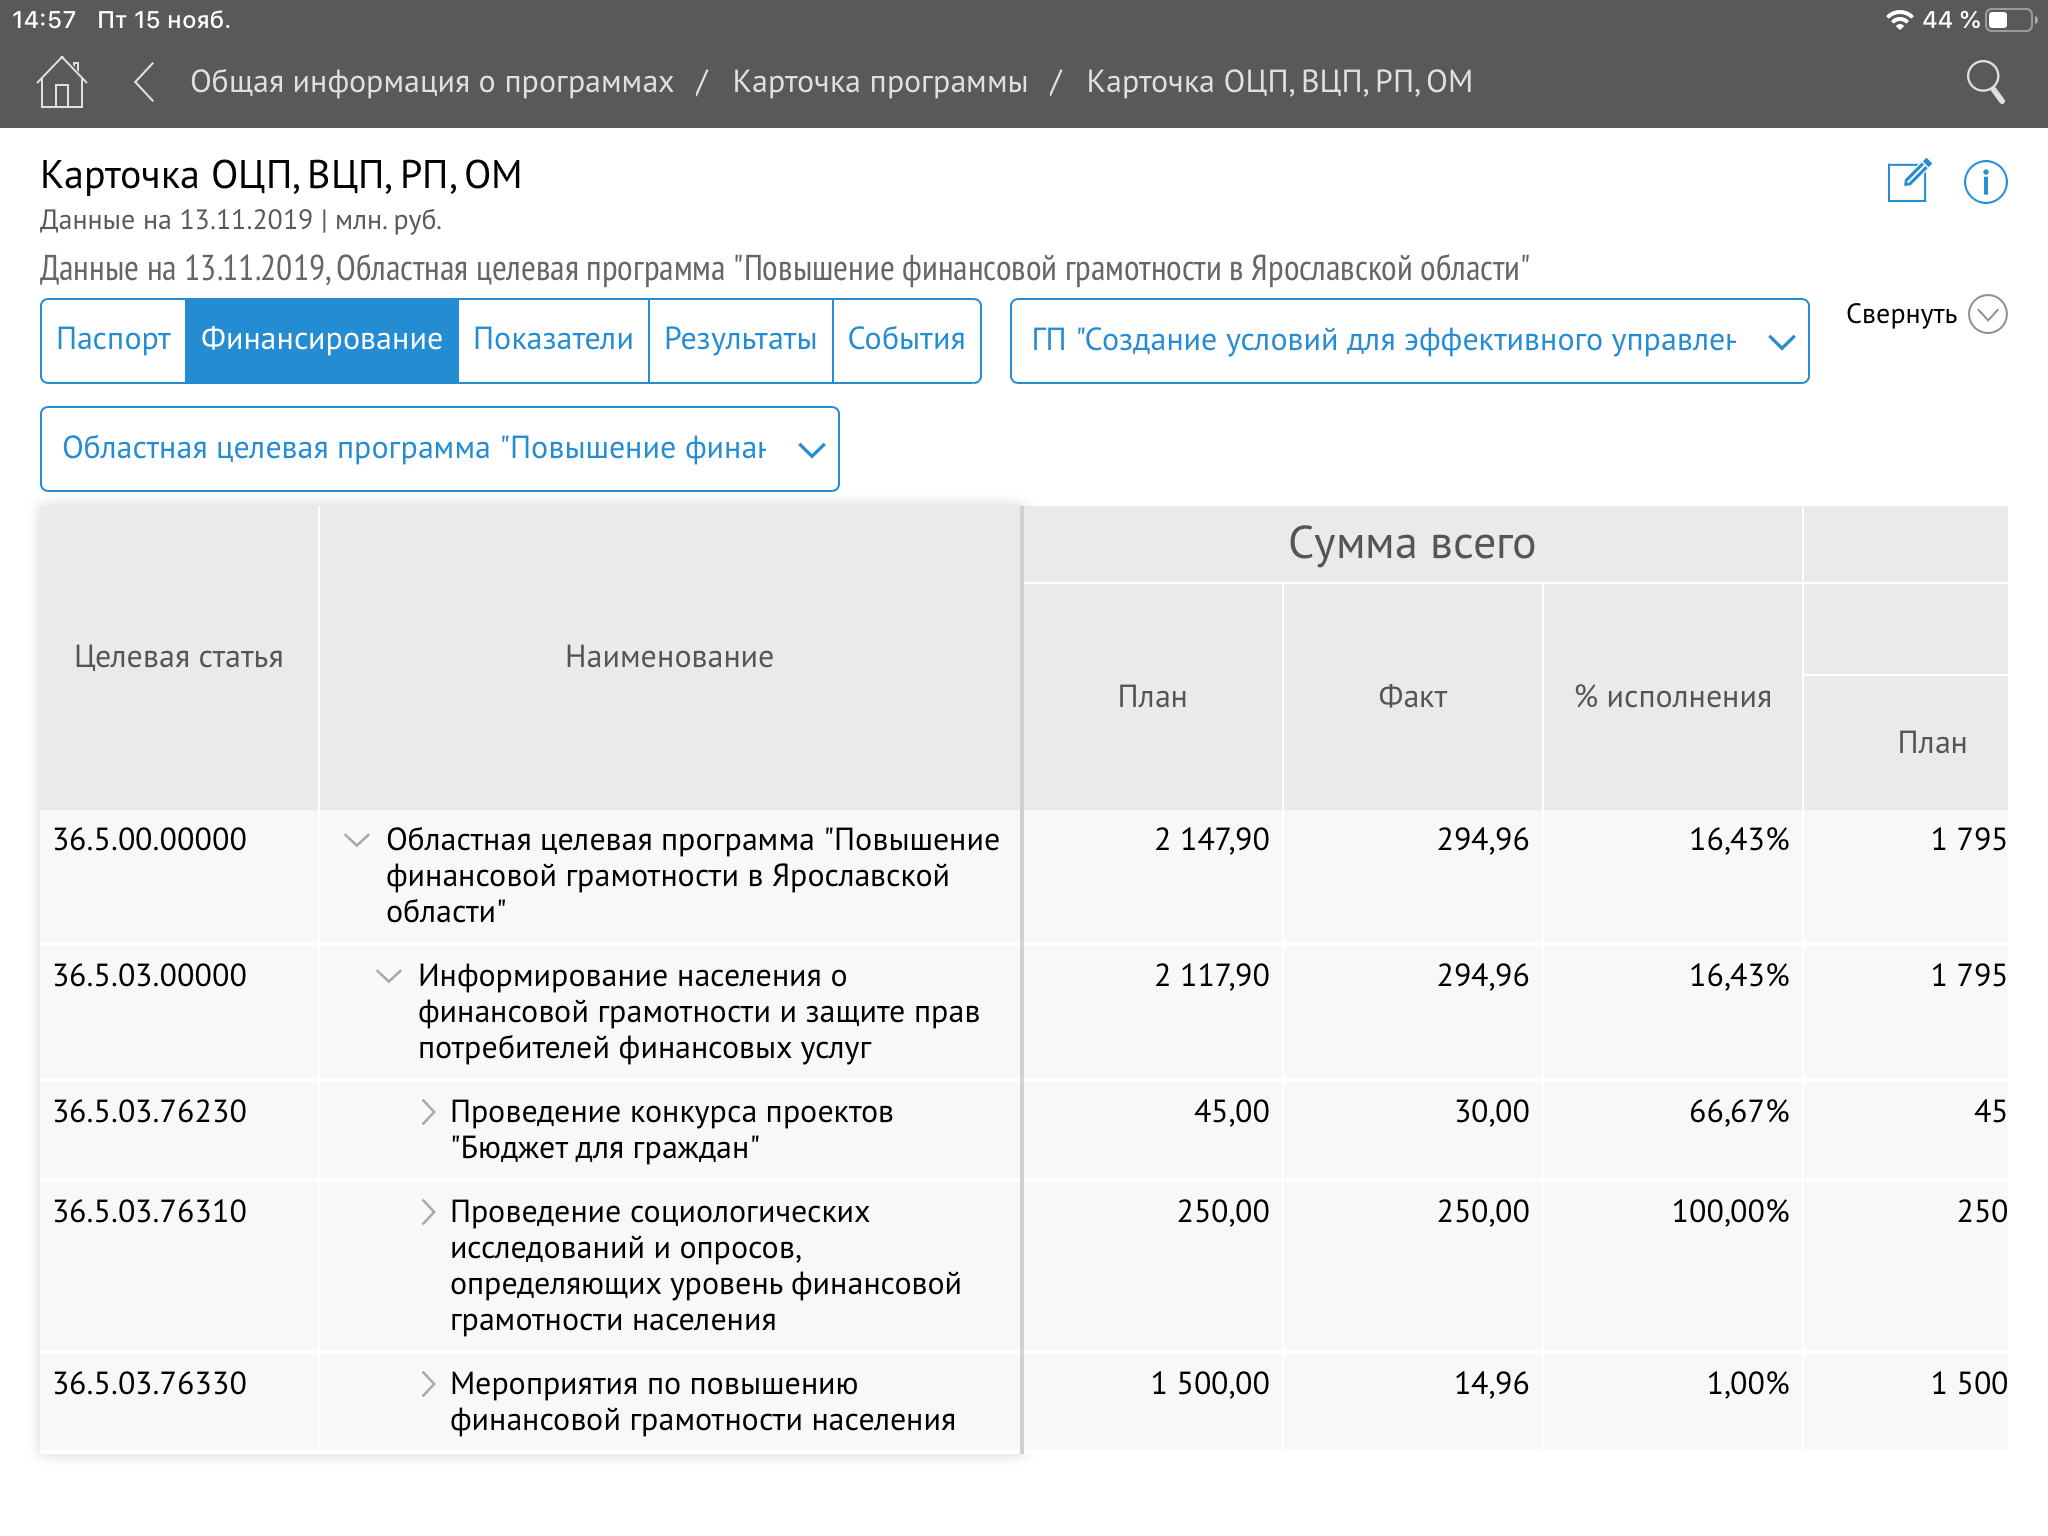The height and width of the screenshot is (1536, 2048).
Task: Click the Факт column header
Action: [1412, 697]
